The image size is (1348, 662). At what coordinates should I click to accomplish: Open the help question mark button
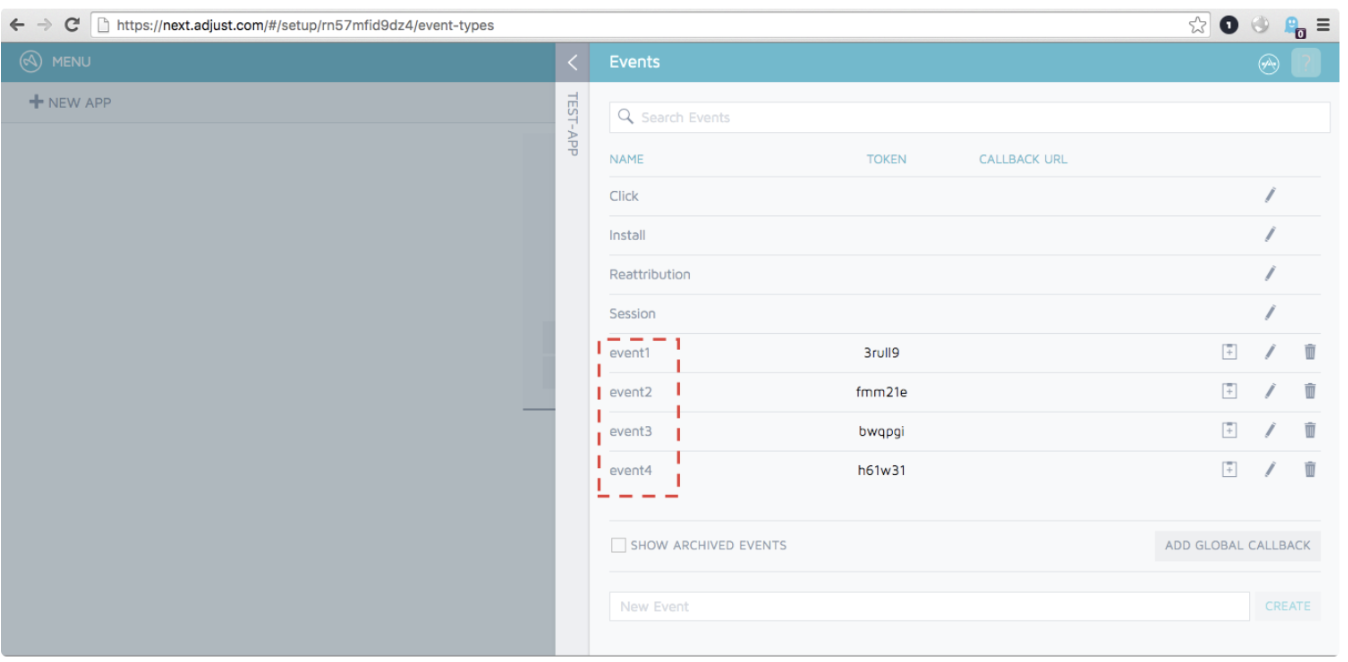coord(1305,63)
